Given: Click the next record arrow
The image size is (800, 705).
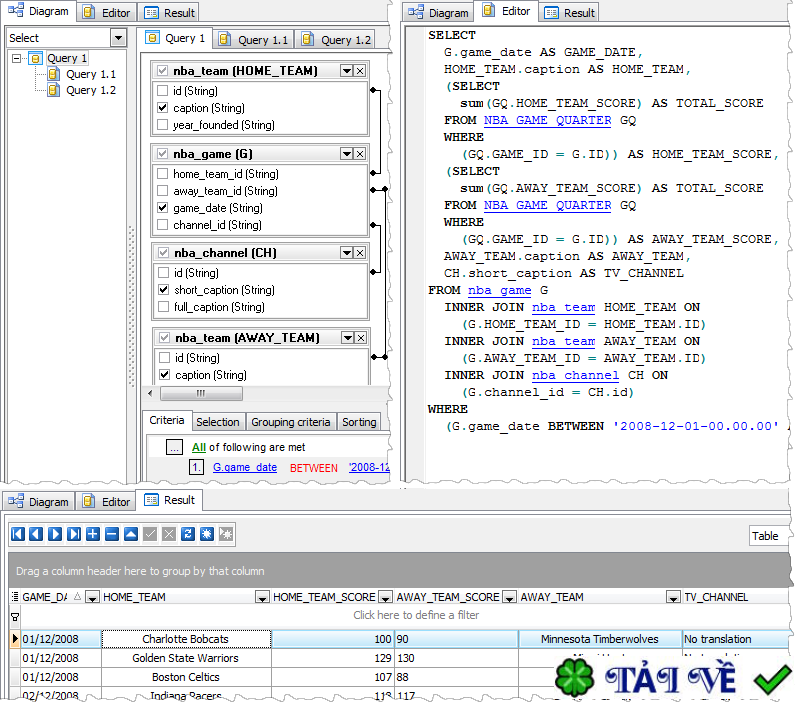Looking at the screenshot, I should pos(54,534).
